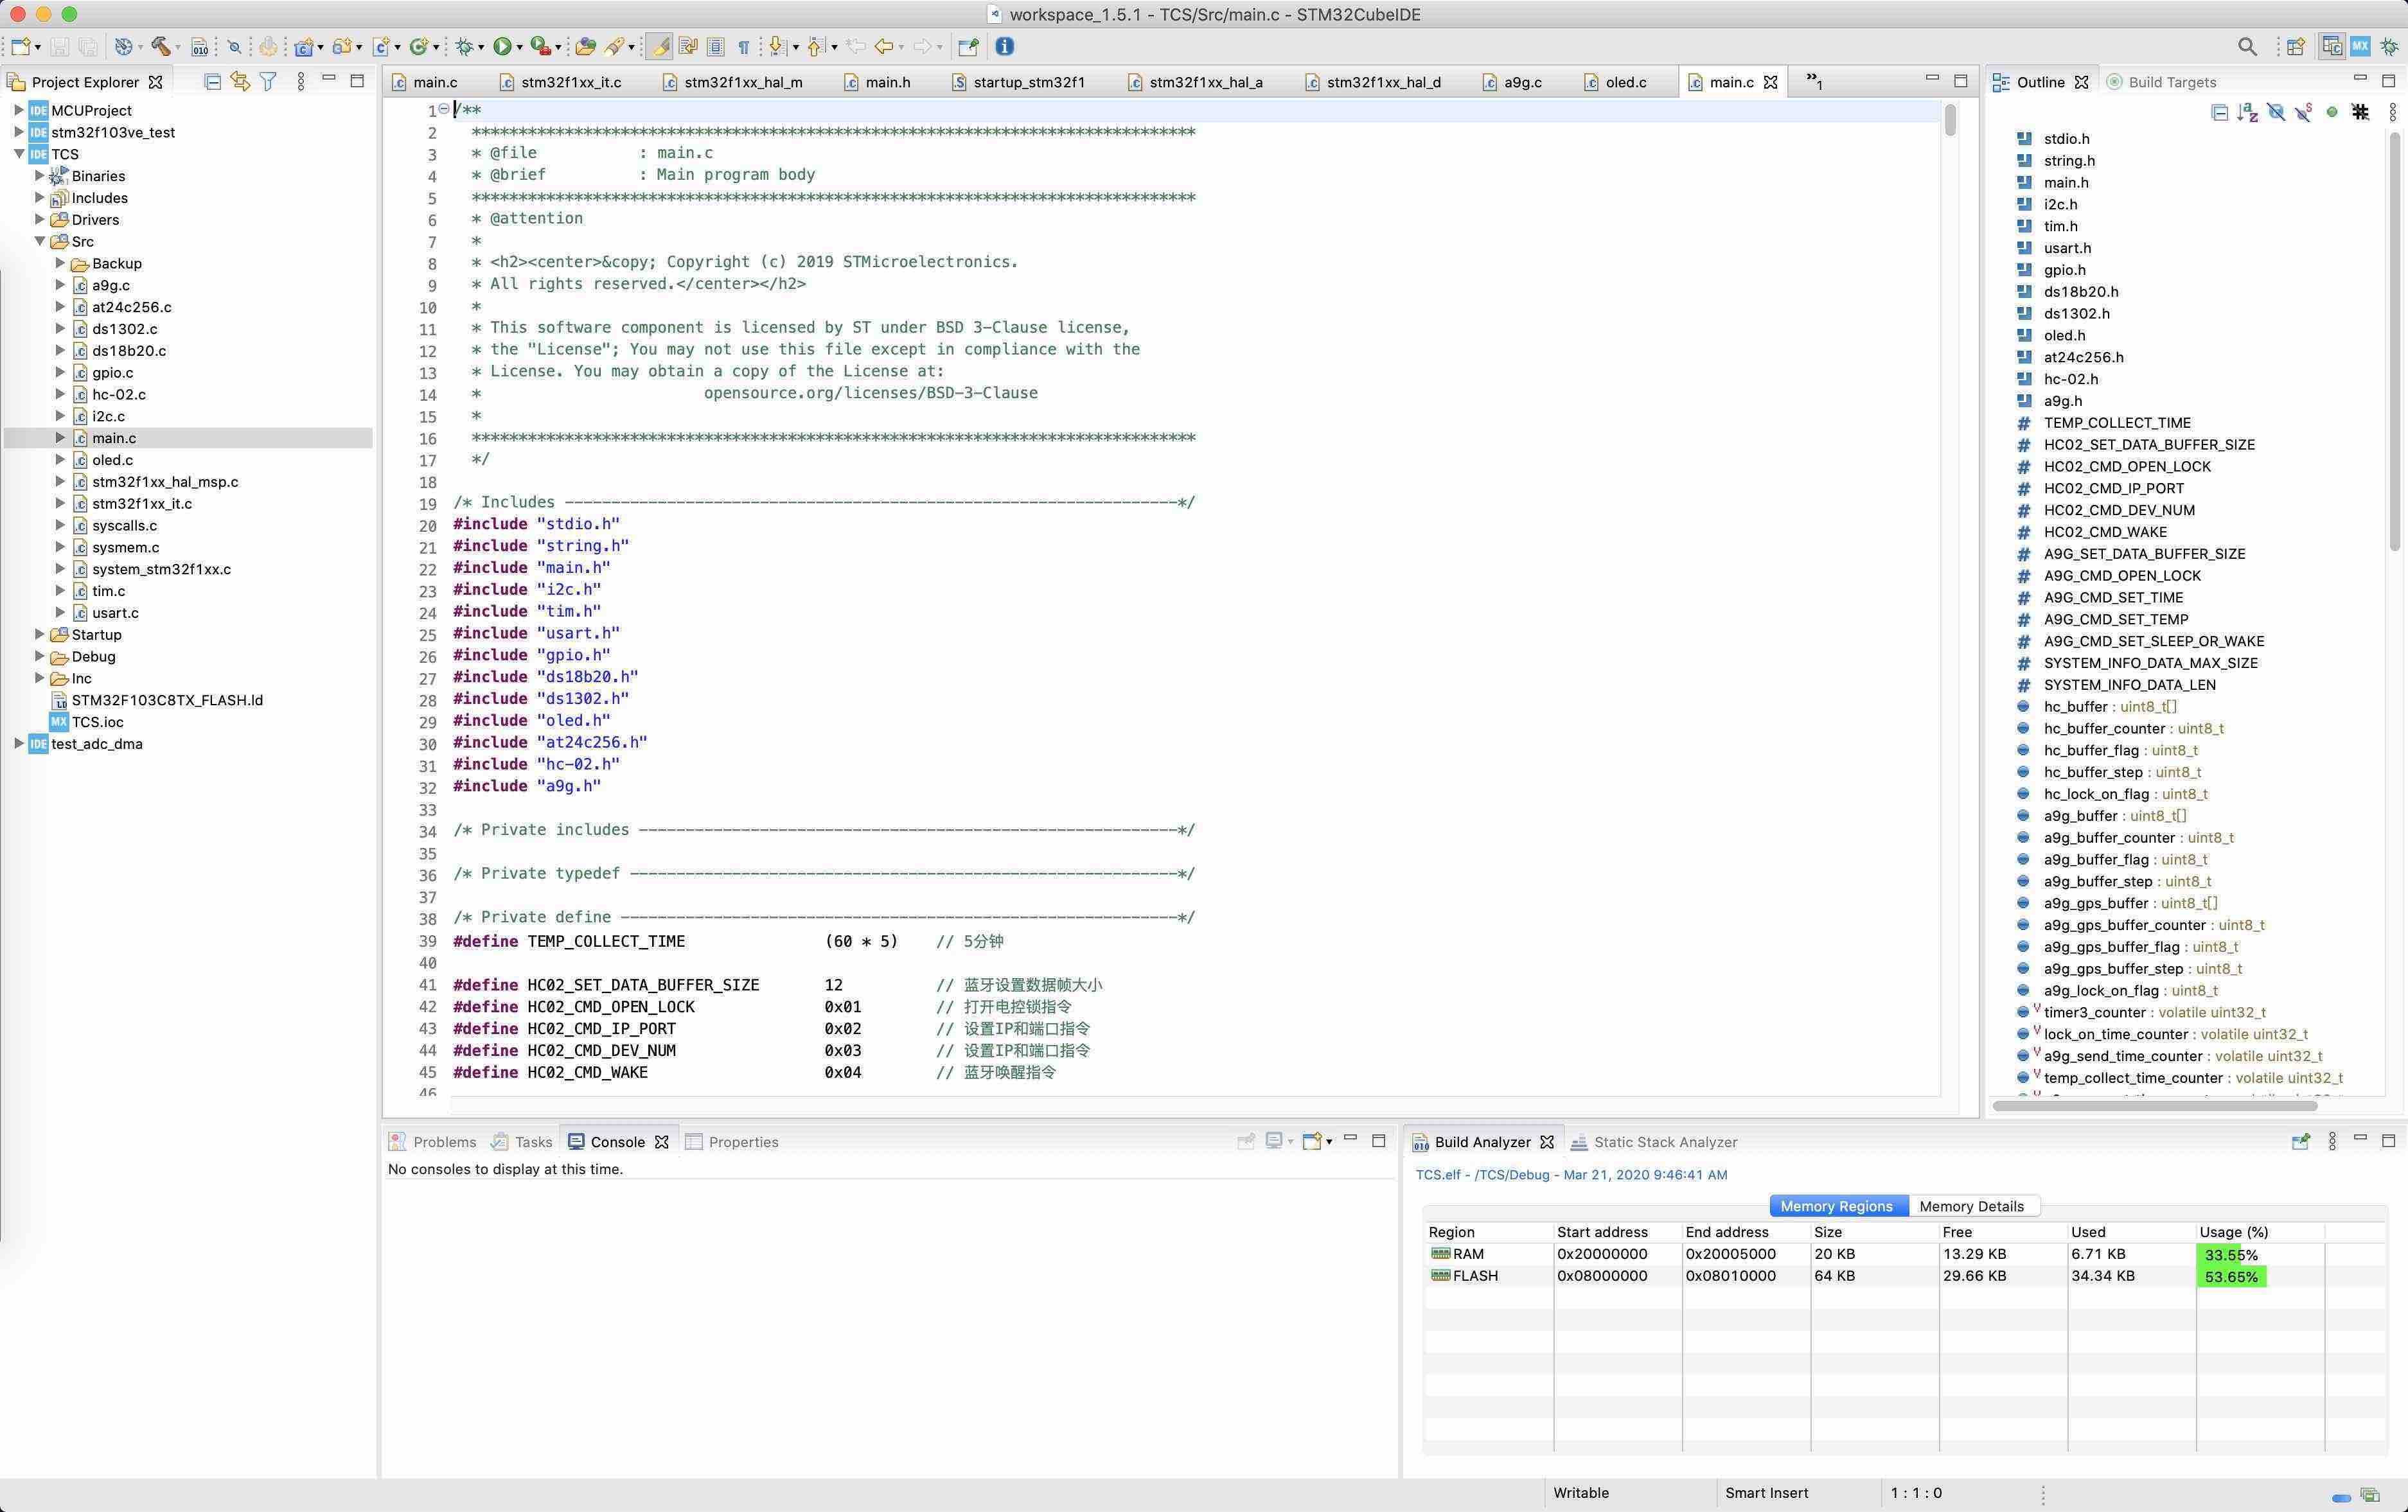
Task: Click the FLASH usage bar 53.65%
Action: click(x=2231, y=1277)
